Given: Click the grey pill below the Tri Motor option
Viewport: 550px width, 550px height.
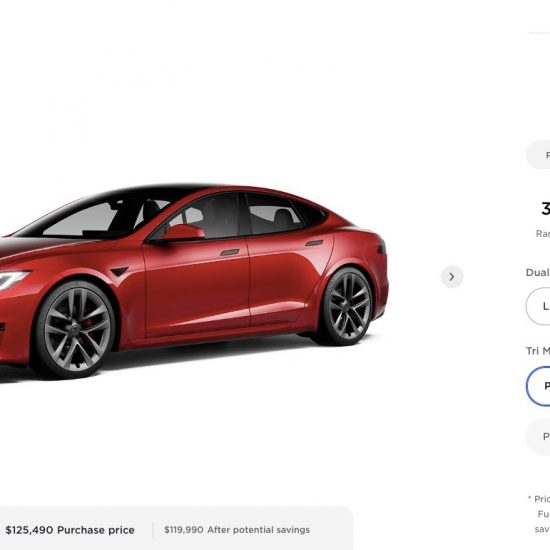Looking at the screenshot, I should 538,437.
